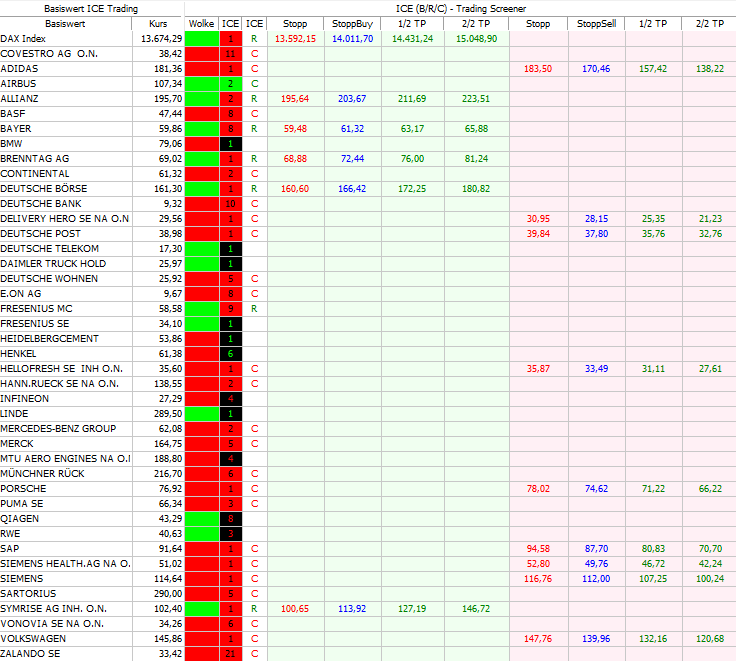The height and width of the screenshot is (661, 736).
Task: Select the RWE row name
Action: [10, 534]
